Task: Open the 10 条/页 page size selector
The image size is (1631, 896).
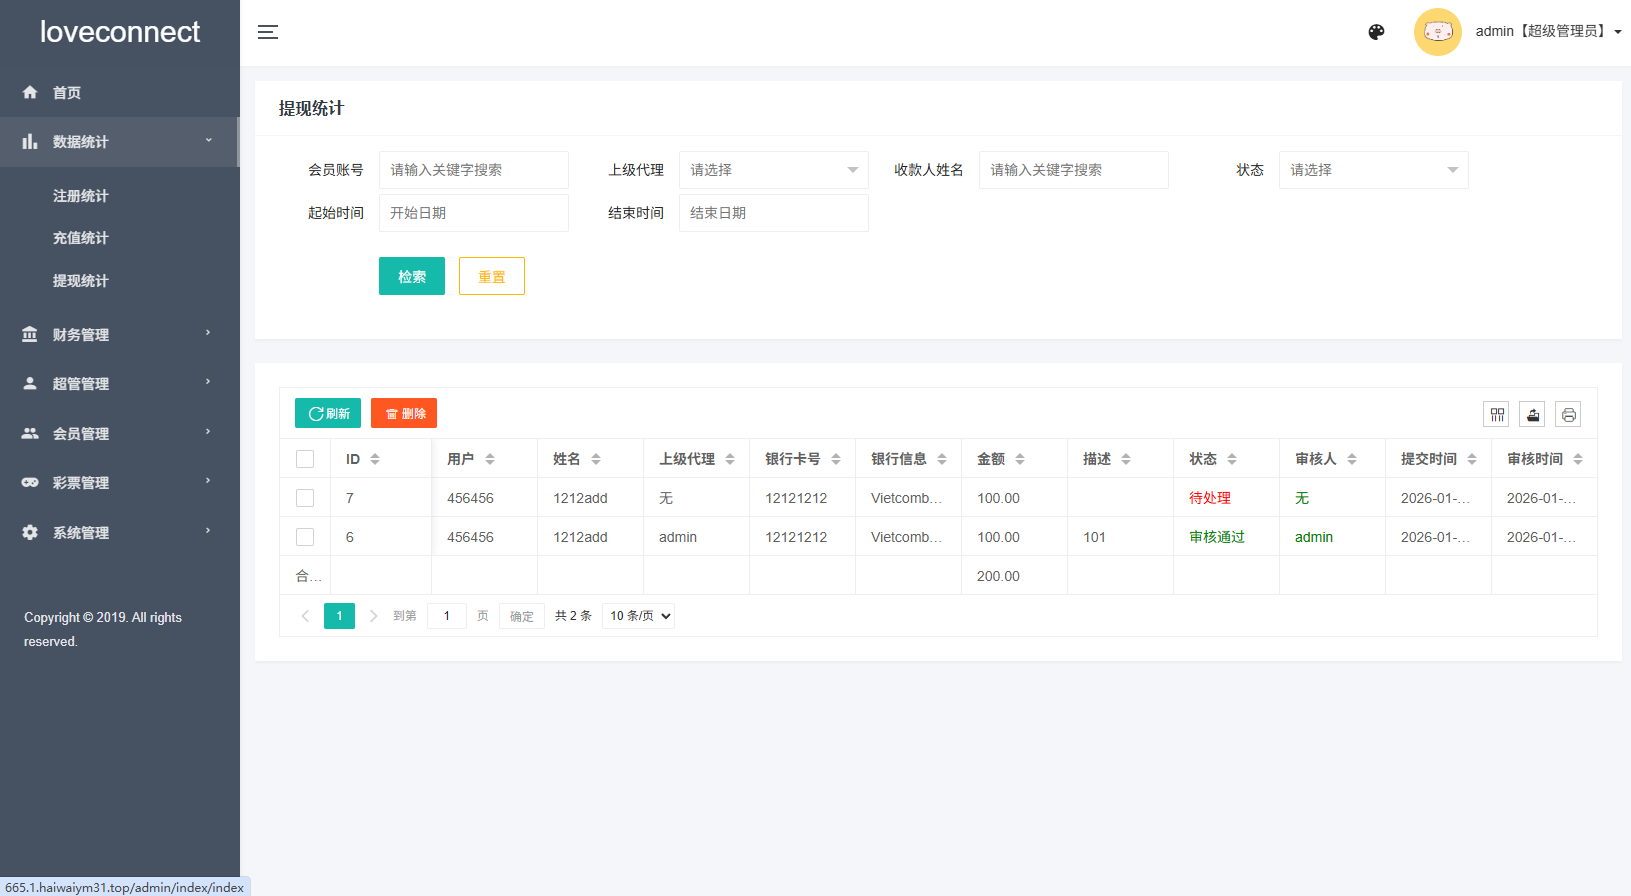Action: point(638,616)
